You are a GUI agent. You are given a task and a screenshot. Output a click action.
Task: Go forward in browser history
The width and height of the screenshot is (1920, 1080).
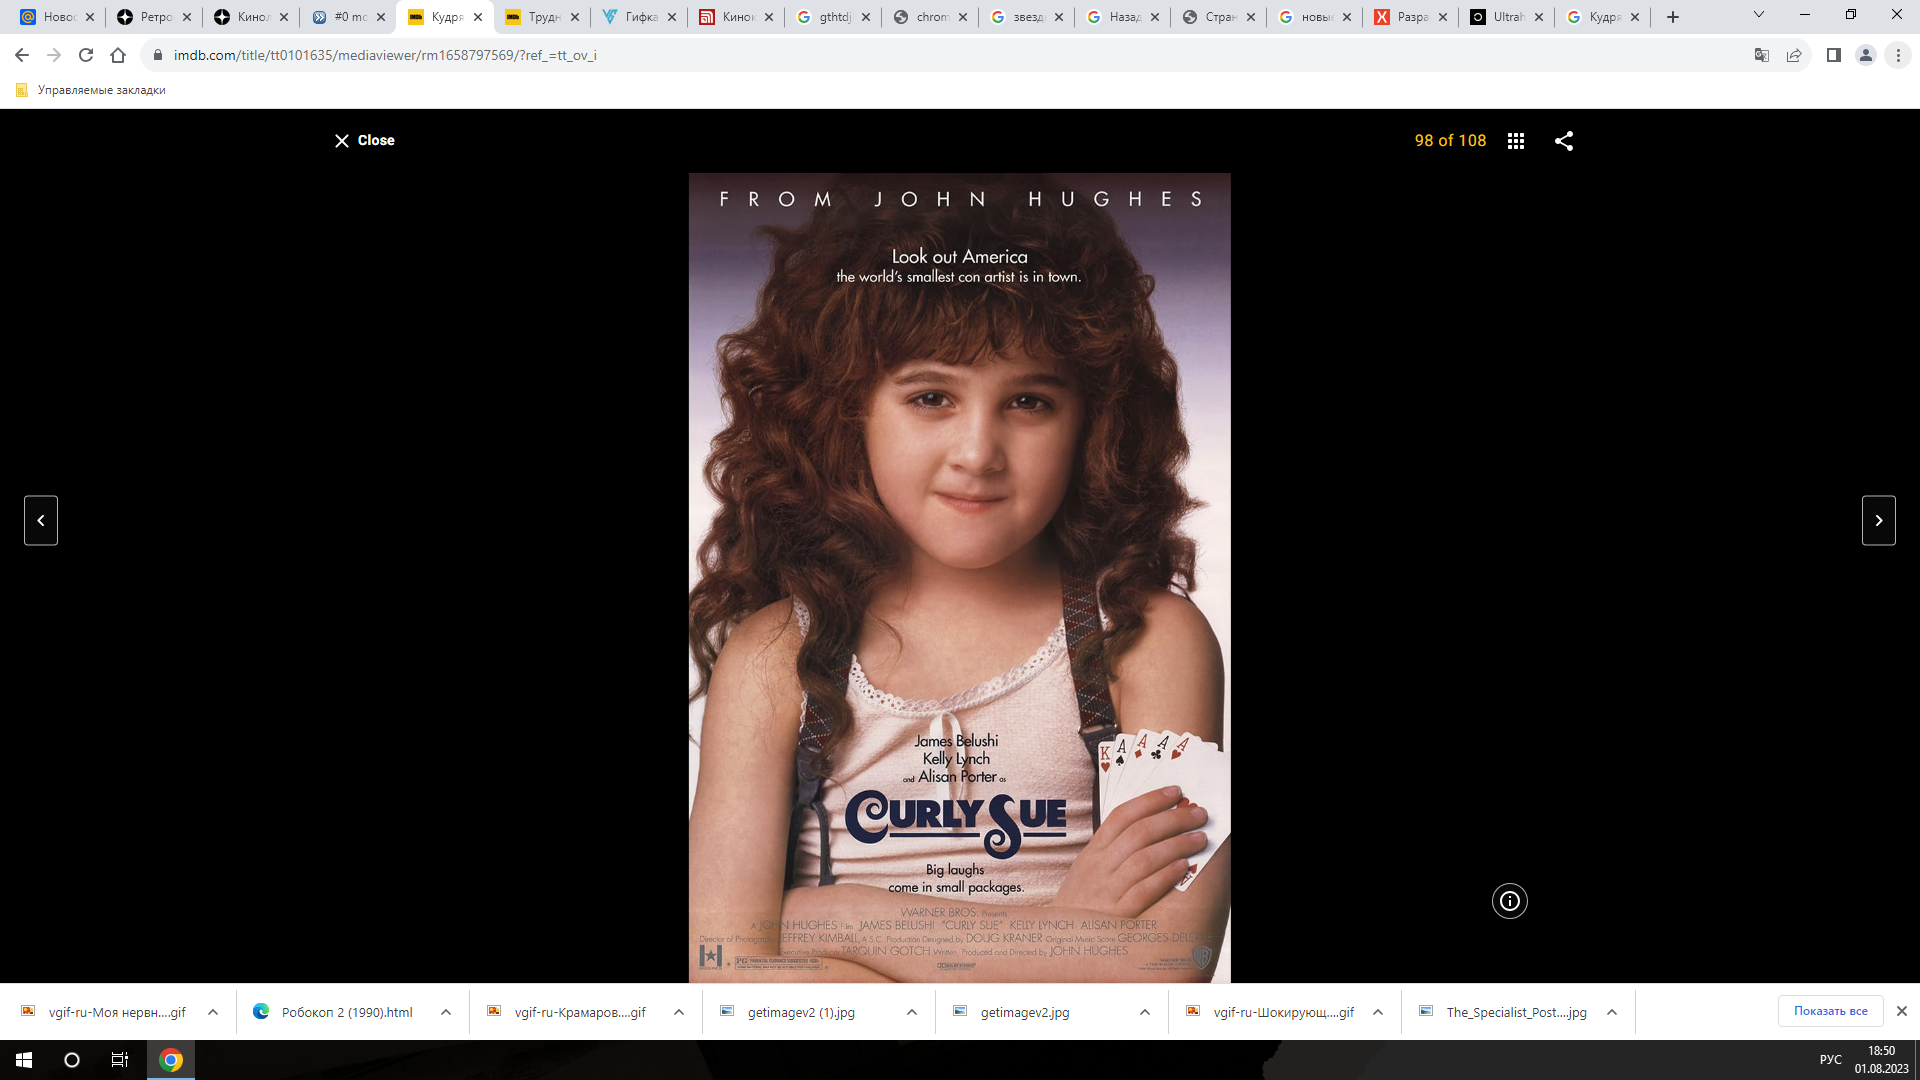[54, 55]
